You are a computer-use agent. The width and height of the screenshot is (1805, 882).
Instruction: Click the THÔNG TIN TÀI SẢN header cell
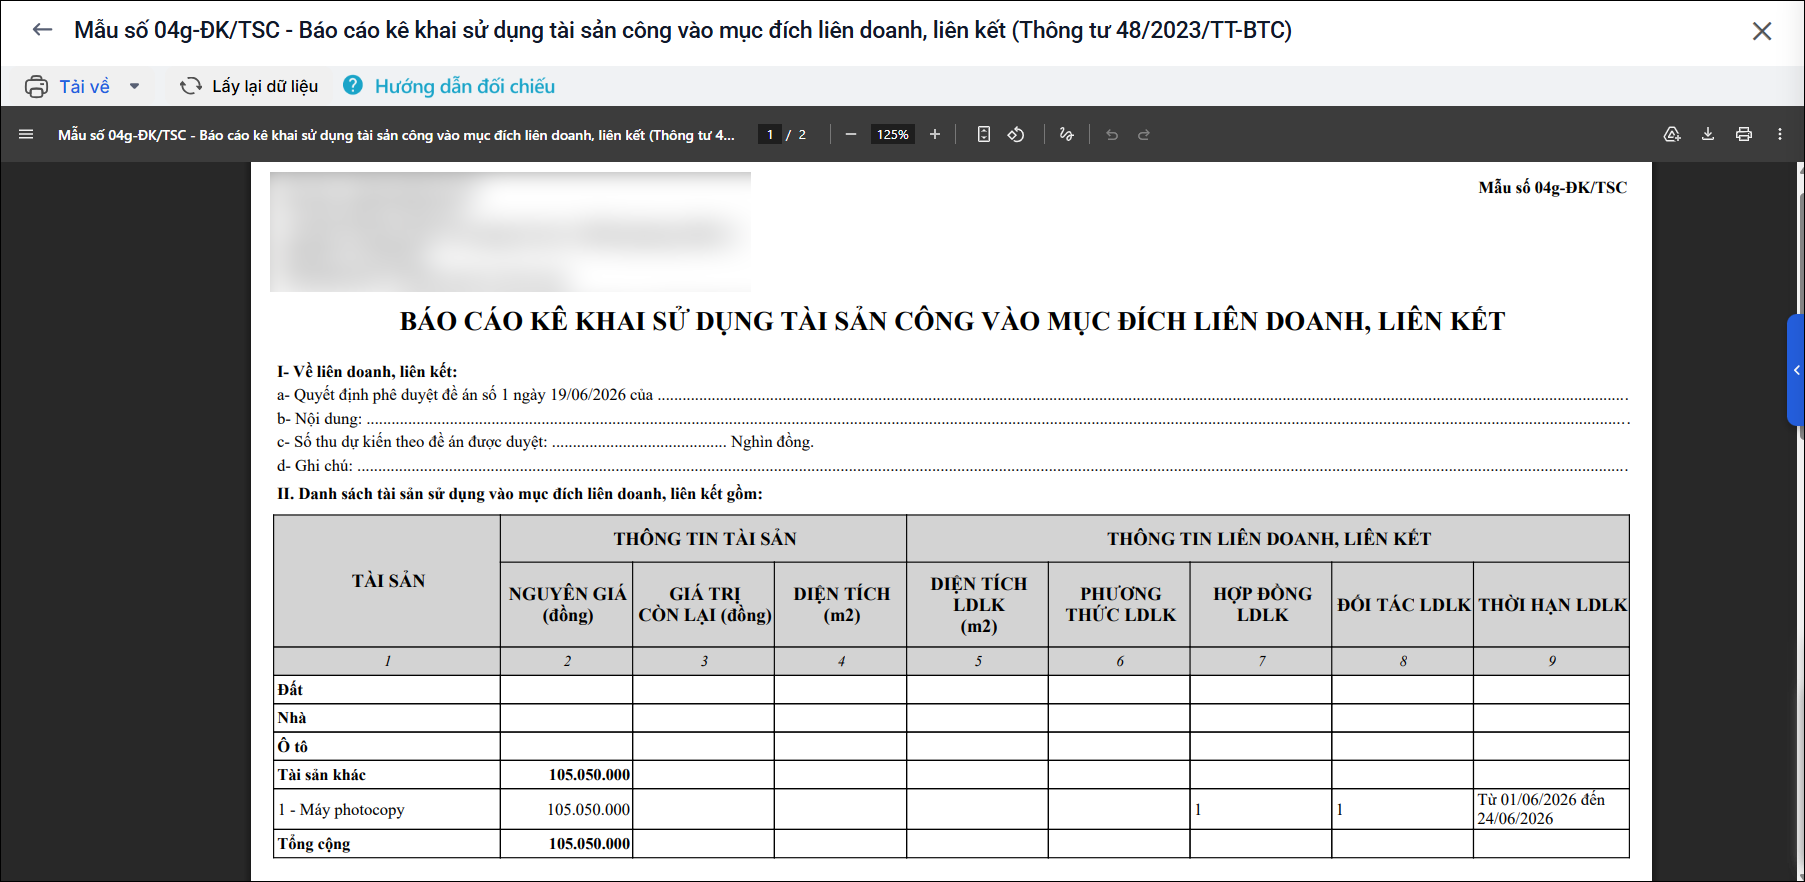704,539
